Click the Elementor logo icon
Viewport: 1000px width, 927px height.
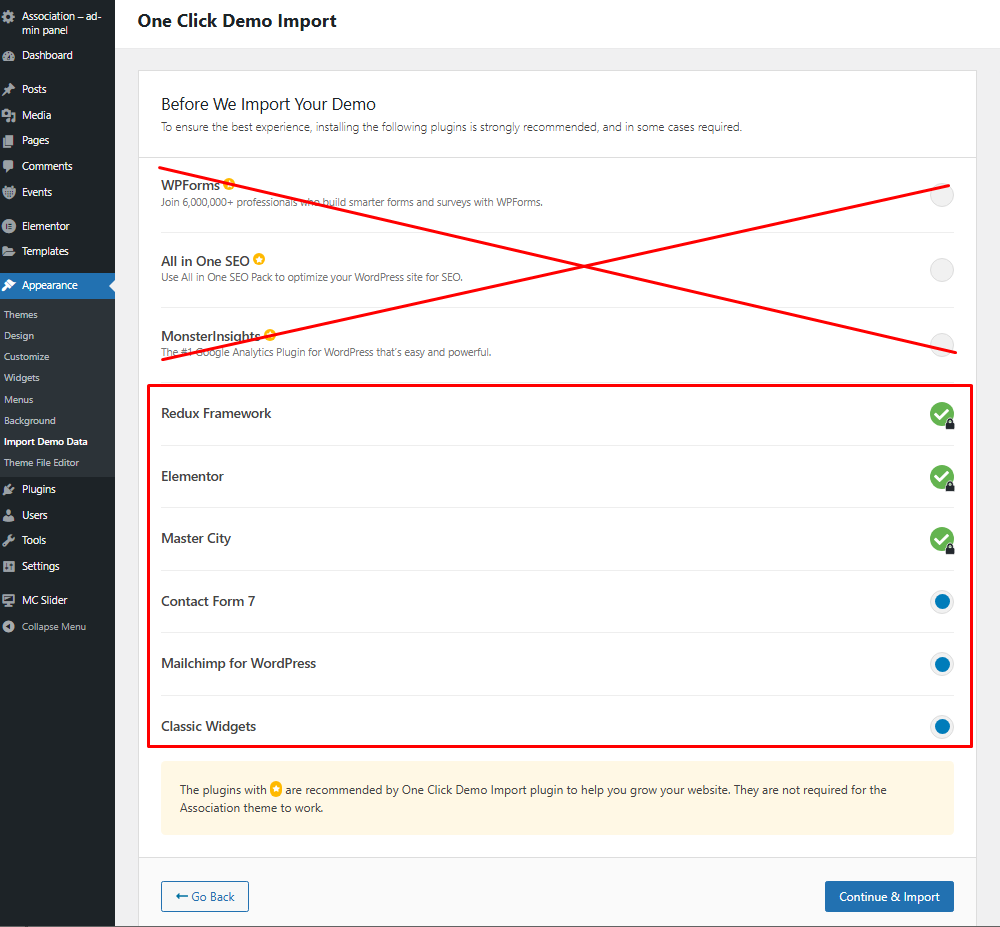click(x=9, y=226)
